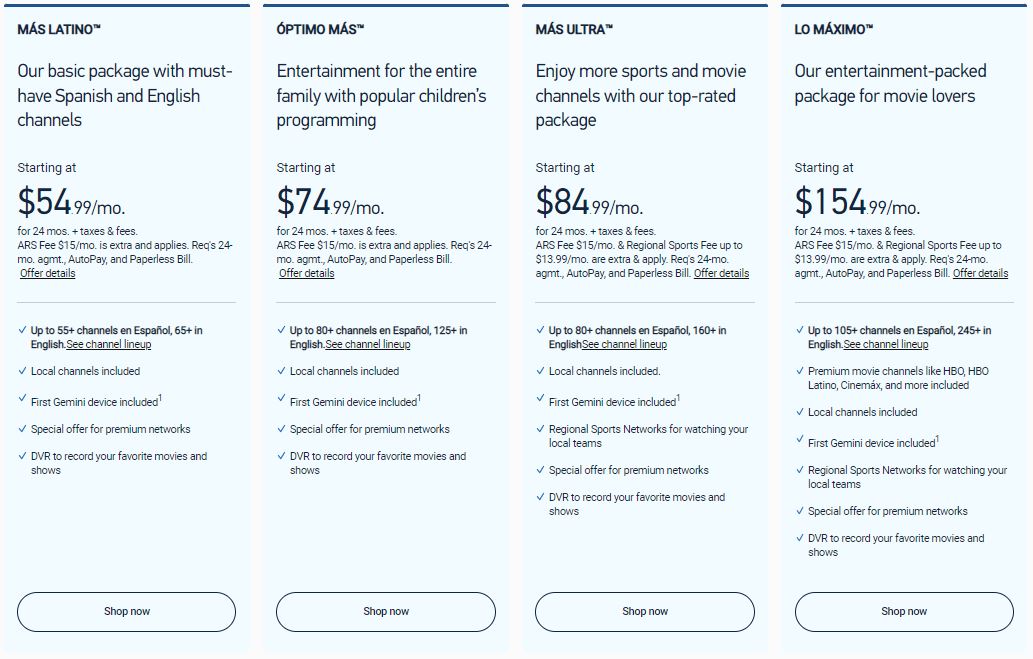Open Offer details for MÁS ULTRA package
The image size is (1033, 659).
pyautogui.click(x=721, y=272)
